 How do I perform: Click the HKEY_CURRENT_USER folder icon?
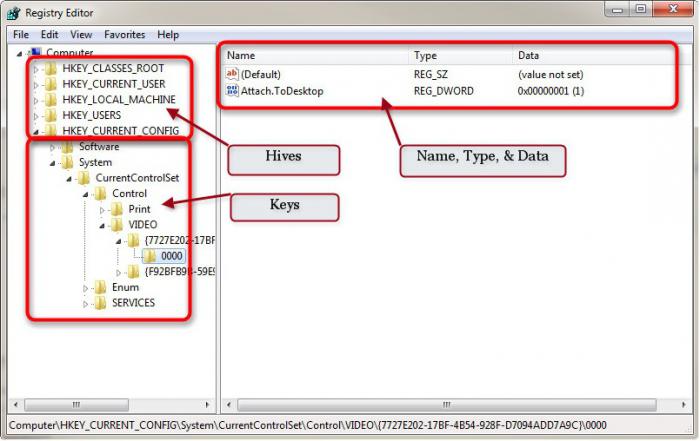point(51,84)
